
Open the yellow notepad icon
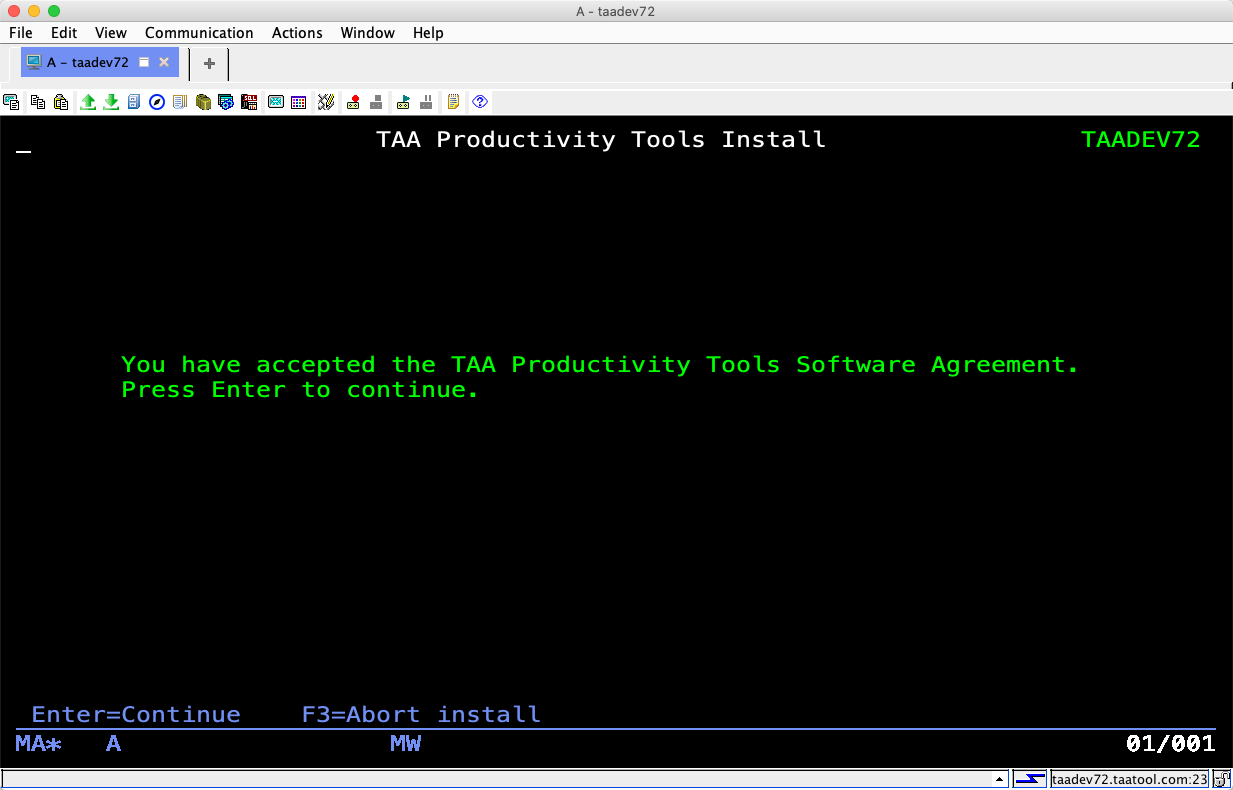(453, 102)
